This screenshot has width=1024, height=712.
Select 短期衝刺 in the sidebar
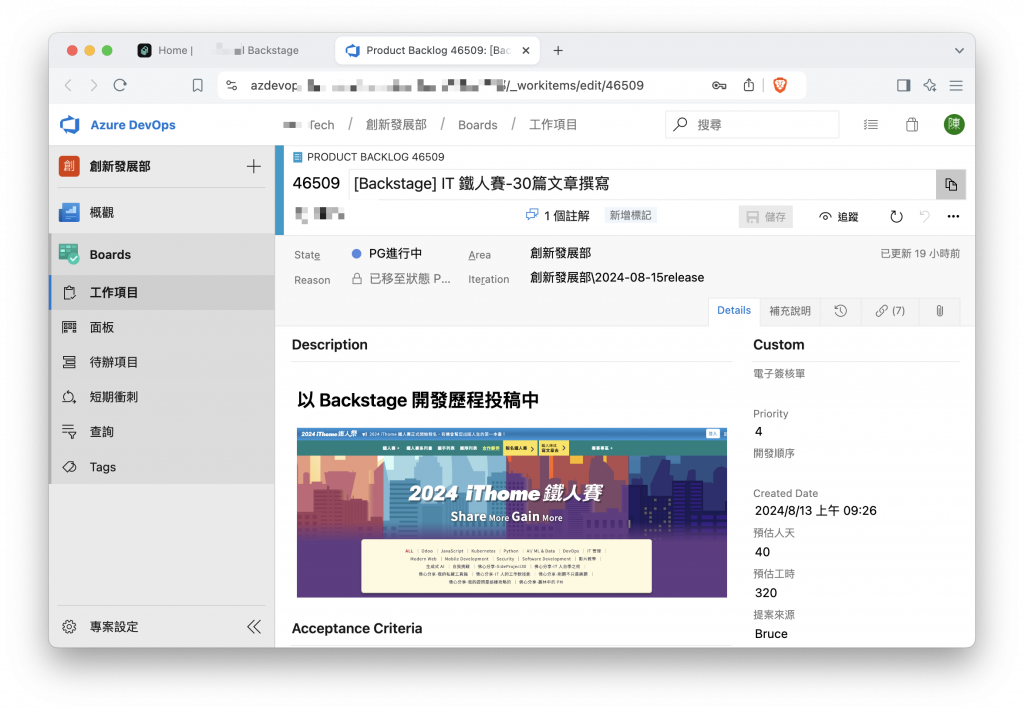(162, 396)
